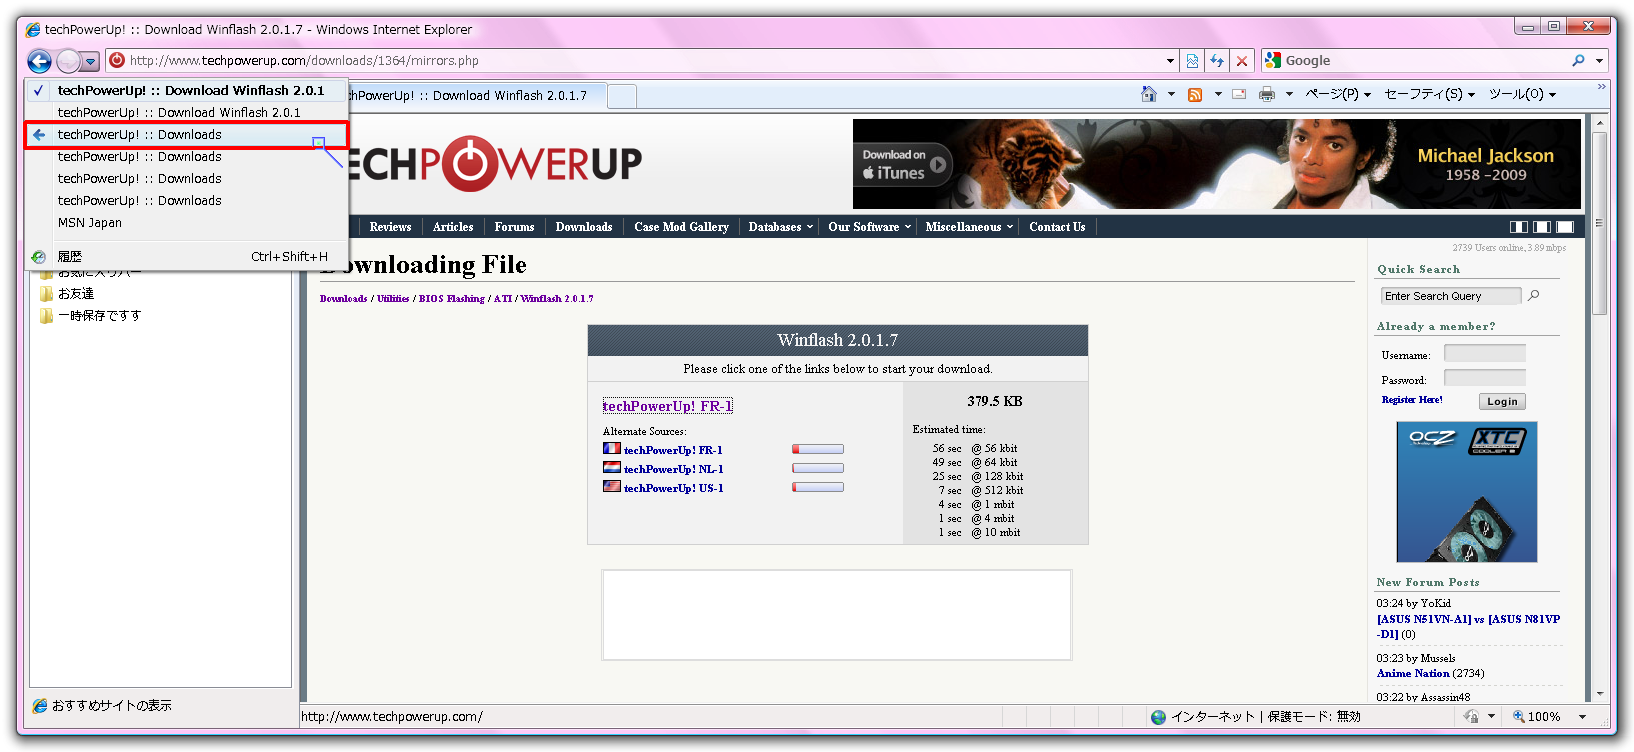Click the Google search magnifier icon

(1578, 60)
